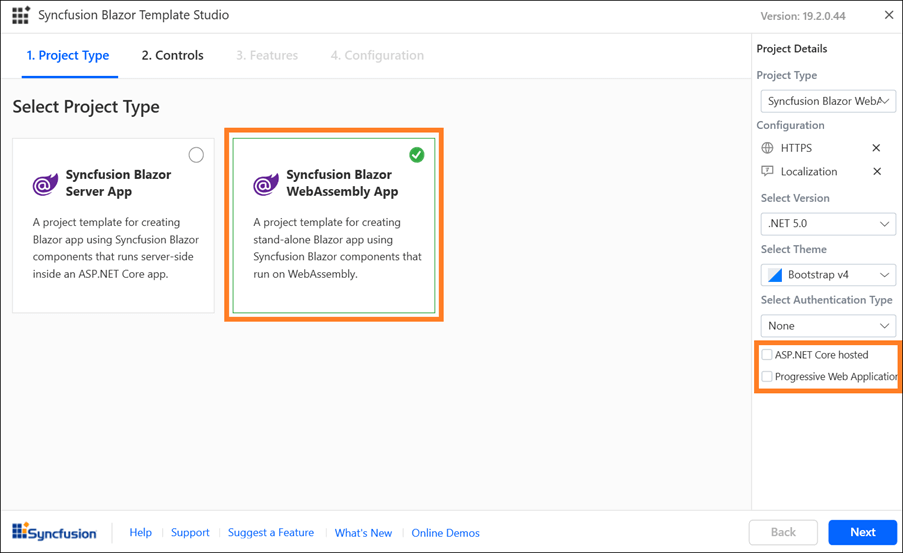The height and width of the screenshot is (553, 903).
Task: Select the Syncfusion Blazor WebAssembly App card
Action: [334, 226]
